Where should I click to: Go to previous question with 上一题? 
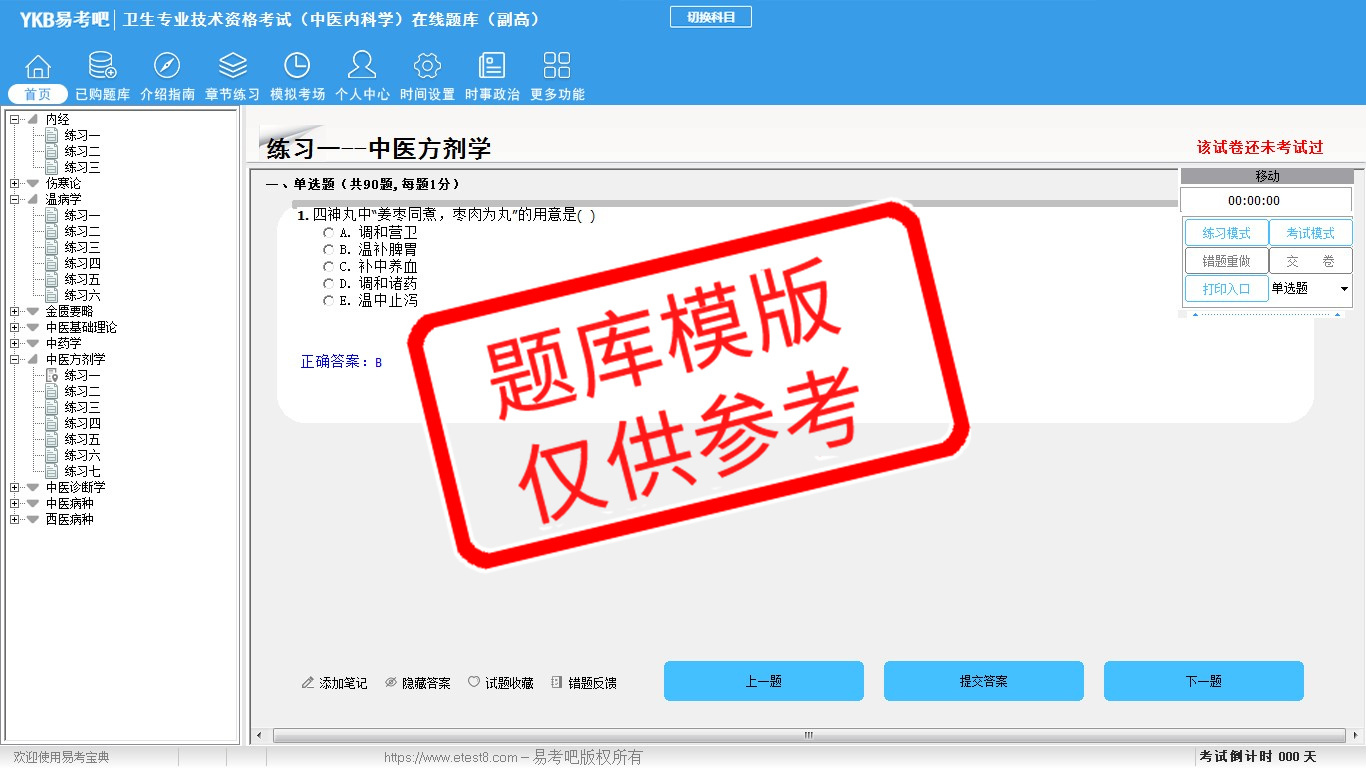[x=764, y=681]
